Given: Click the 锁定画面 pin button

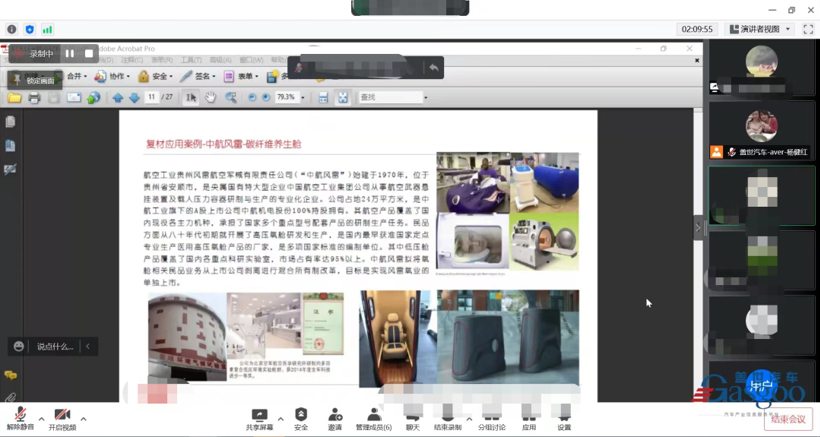Looking at the screenshot, I should (35, 80).
